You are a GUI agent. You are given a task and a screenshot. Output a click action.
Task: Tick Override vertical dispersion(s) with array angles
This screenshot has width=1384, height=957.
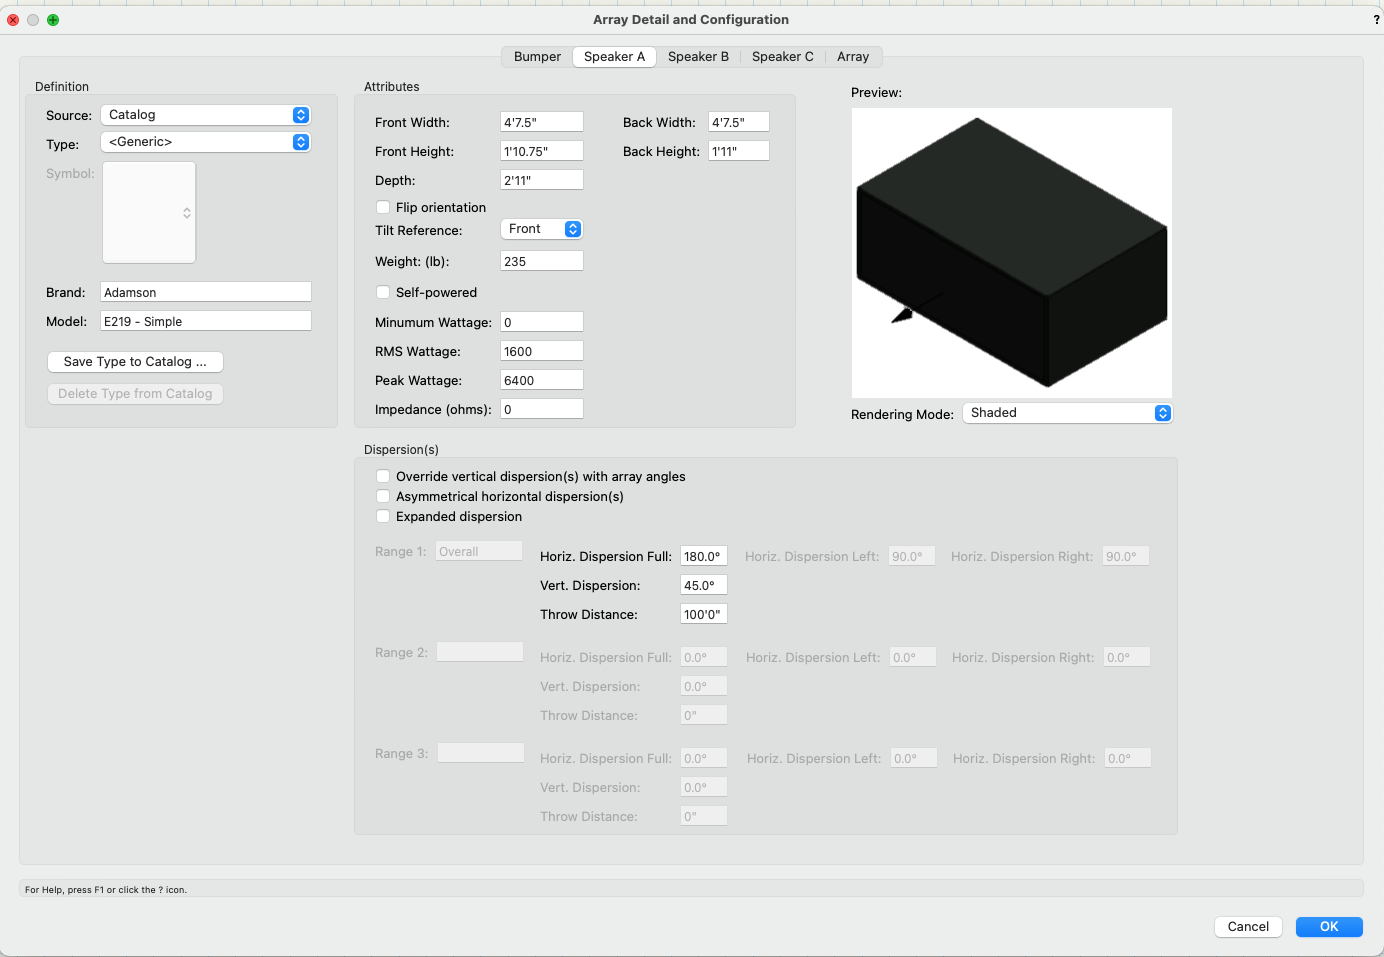pos(383,477)
